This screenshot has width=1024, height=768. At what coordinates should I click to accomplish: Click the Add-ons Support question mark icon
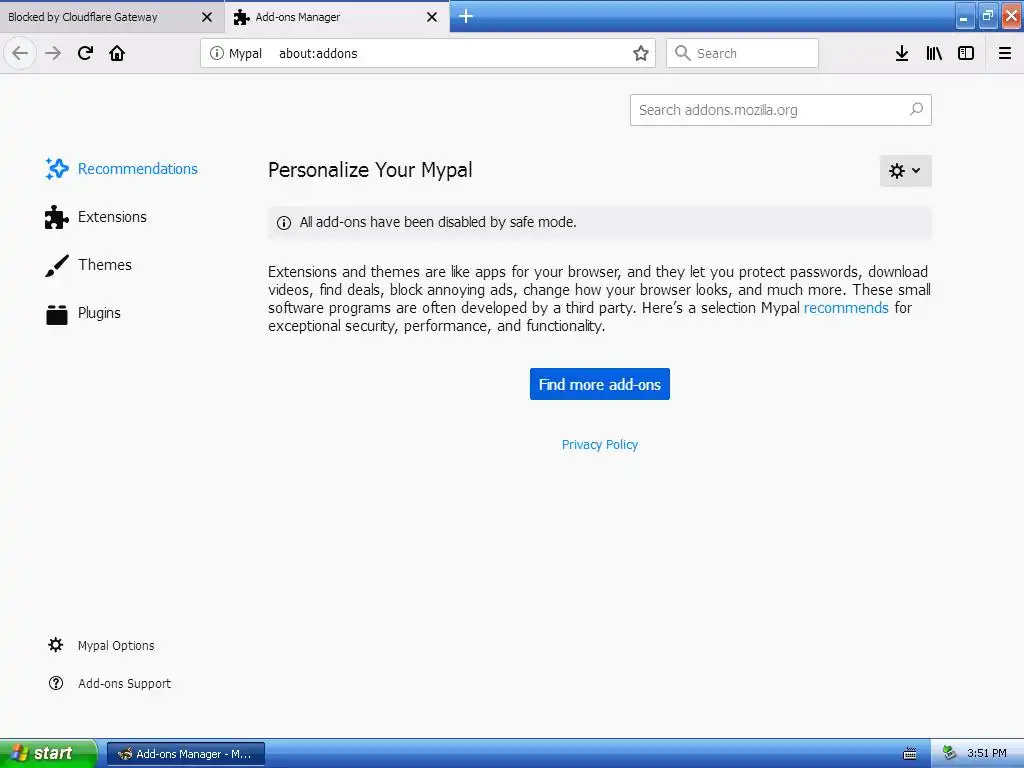56,683
